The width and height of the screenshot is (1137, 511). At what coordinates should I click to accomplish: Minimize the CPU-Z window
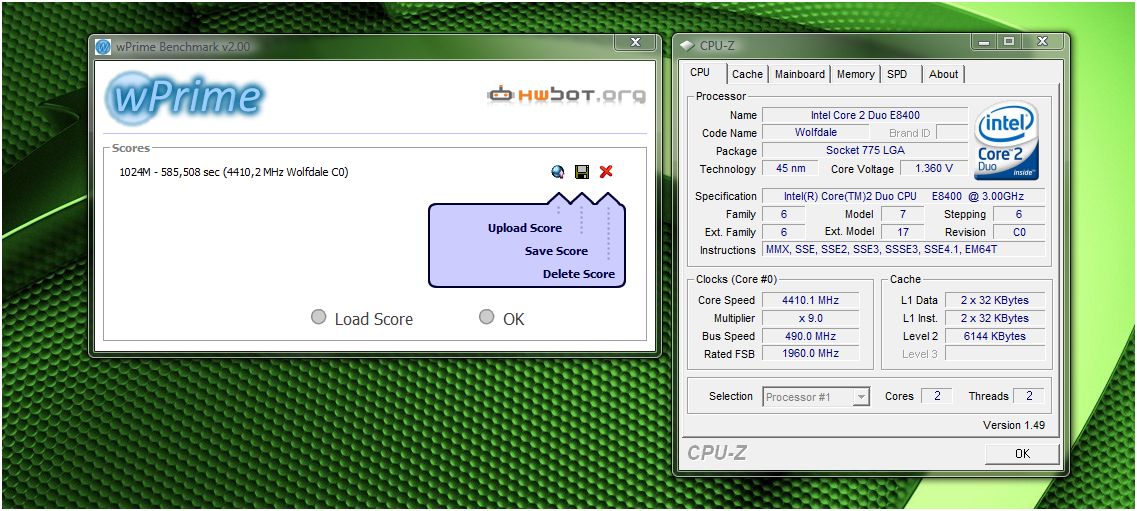point(984,42)
